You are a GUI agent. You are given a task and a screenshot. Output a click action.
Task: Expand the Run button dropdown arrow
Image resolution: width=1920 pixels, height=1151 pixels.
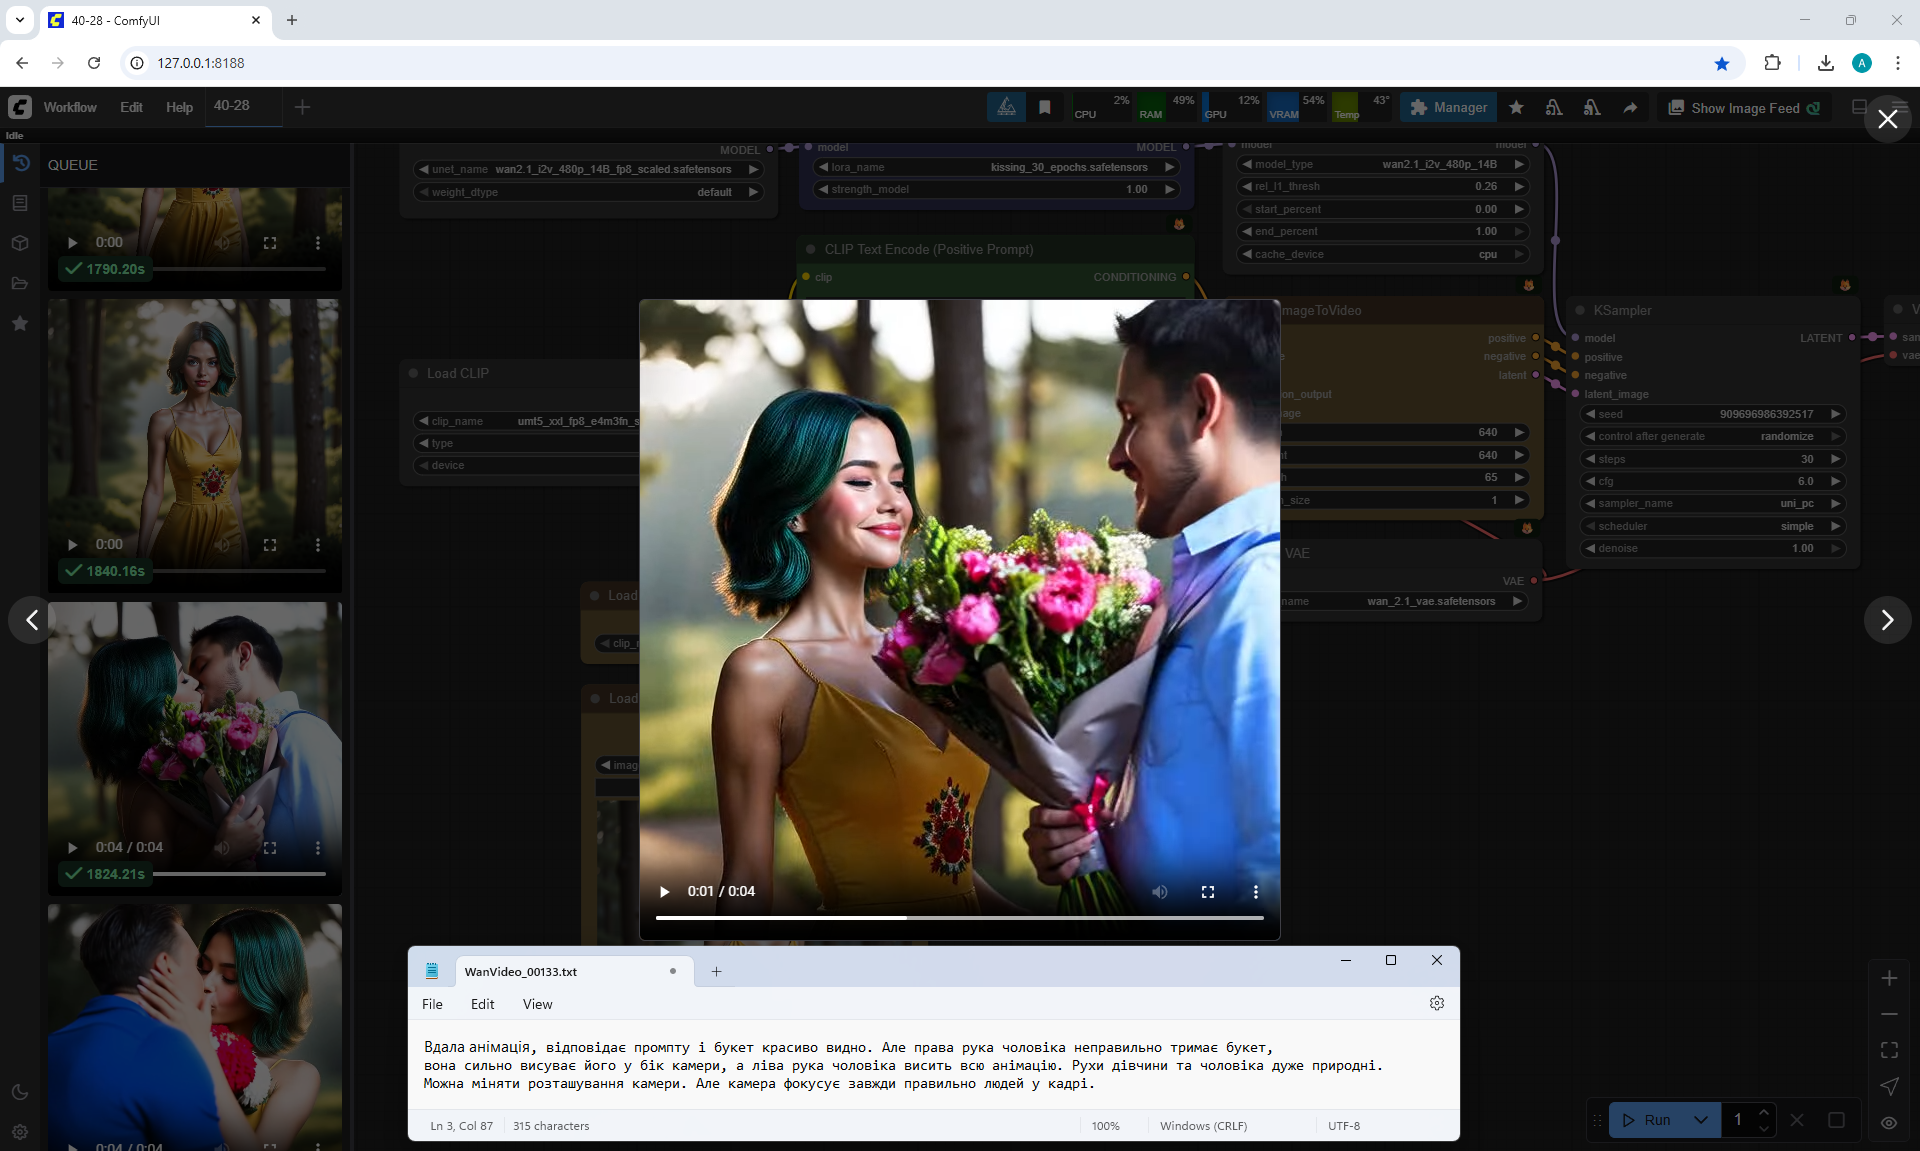tap(1700, 1120)
